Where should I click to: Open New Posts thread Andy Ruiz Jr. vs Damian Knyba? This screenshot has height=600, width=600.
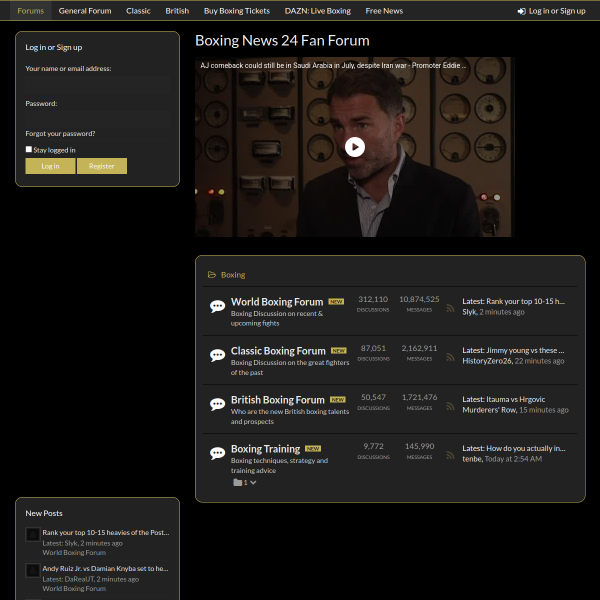tap(105, 568)
